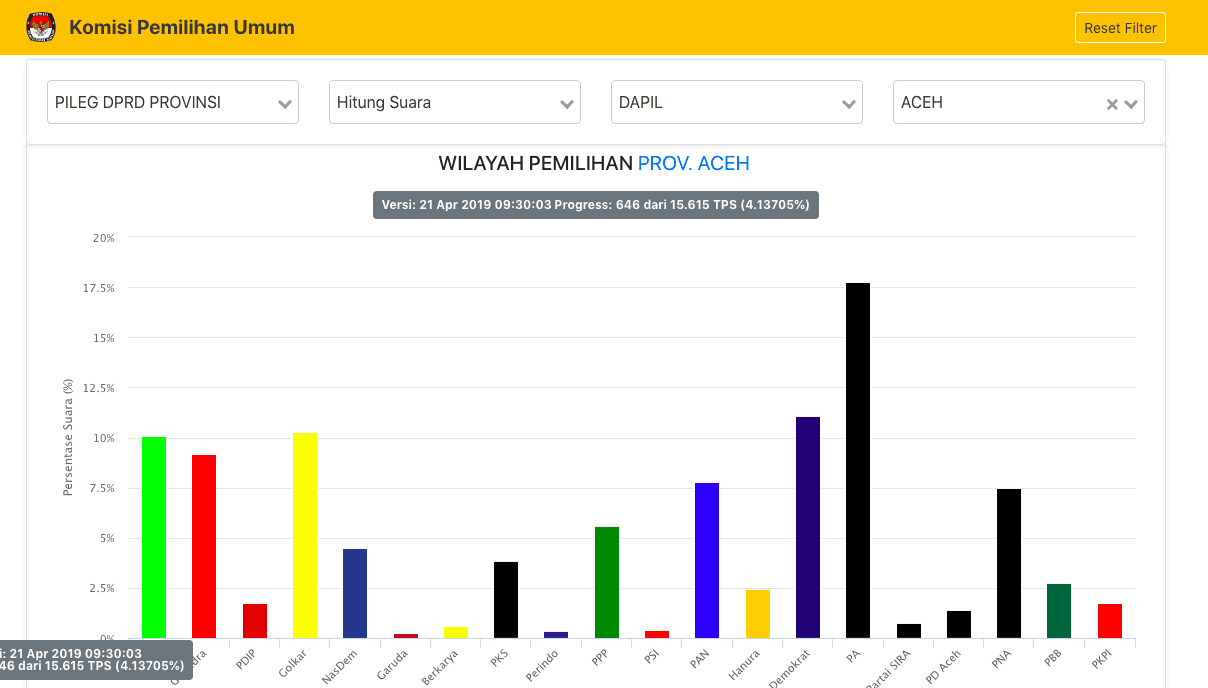Open the Hitung Suara dropdown
This screenshot has width=1208, height=688.
point(455,102)
